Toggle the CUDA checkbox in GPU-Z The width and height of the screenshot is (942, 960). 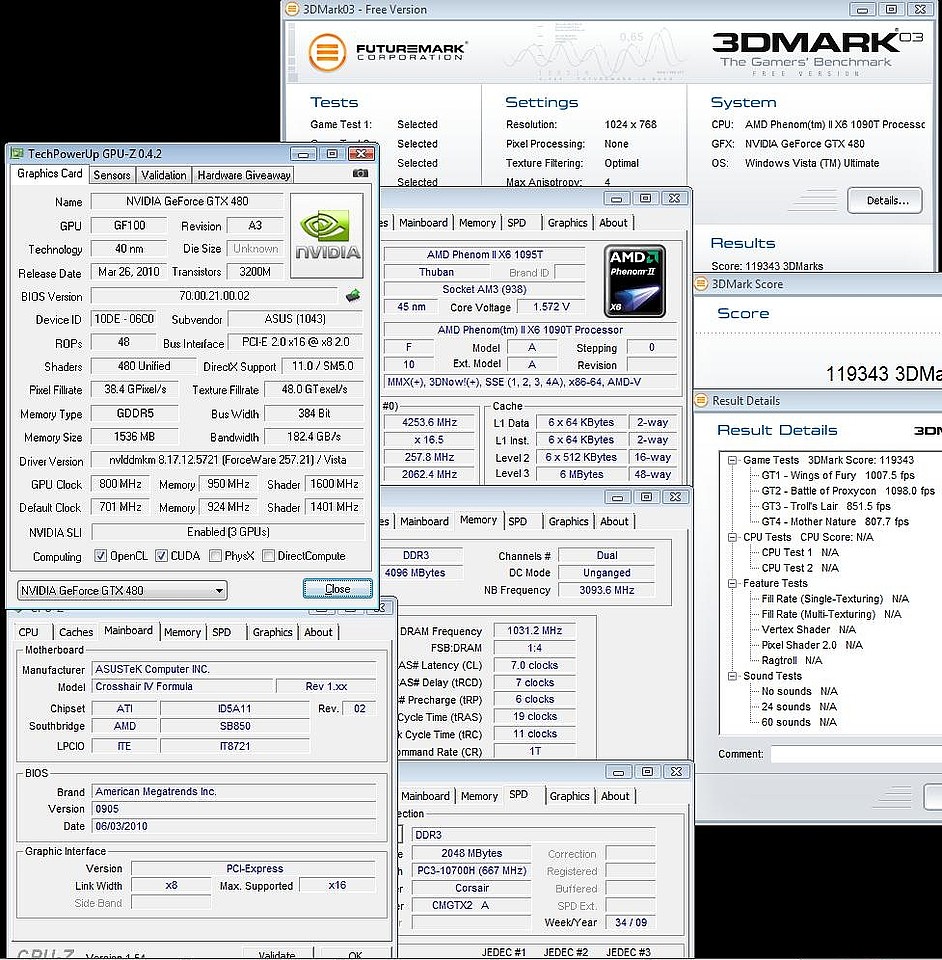pyautogui.click(x=161, y=556)
